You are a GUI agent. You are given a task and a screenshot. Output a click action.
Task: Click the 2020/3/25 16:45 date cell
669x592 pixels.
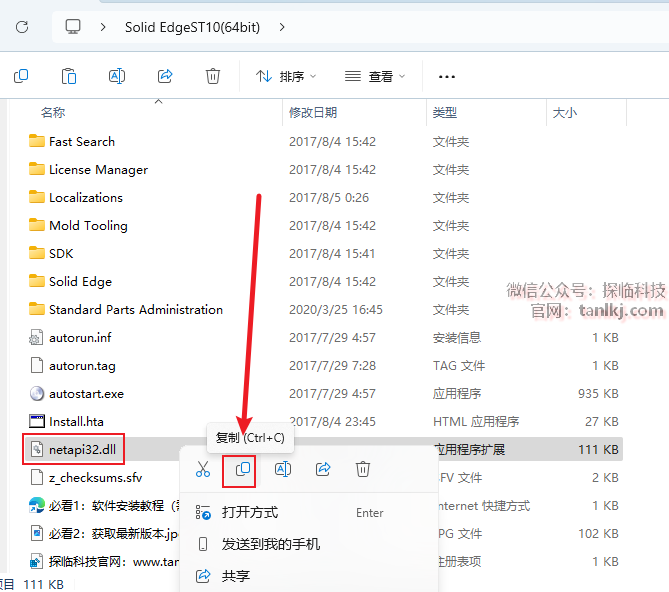[x=336, y=310]
